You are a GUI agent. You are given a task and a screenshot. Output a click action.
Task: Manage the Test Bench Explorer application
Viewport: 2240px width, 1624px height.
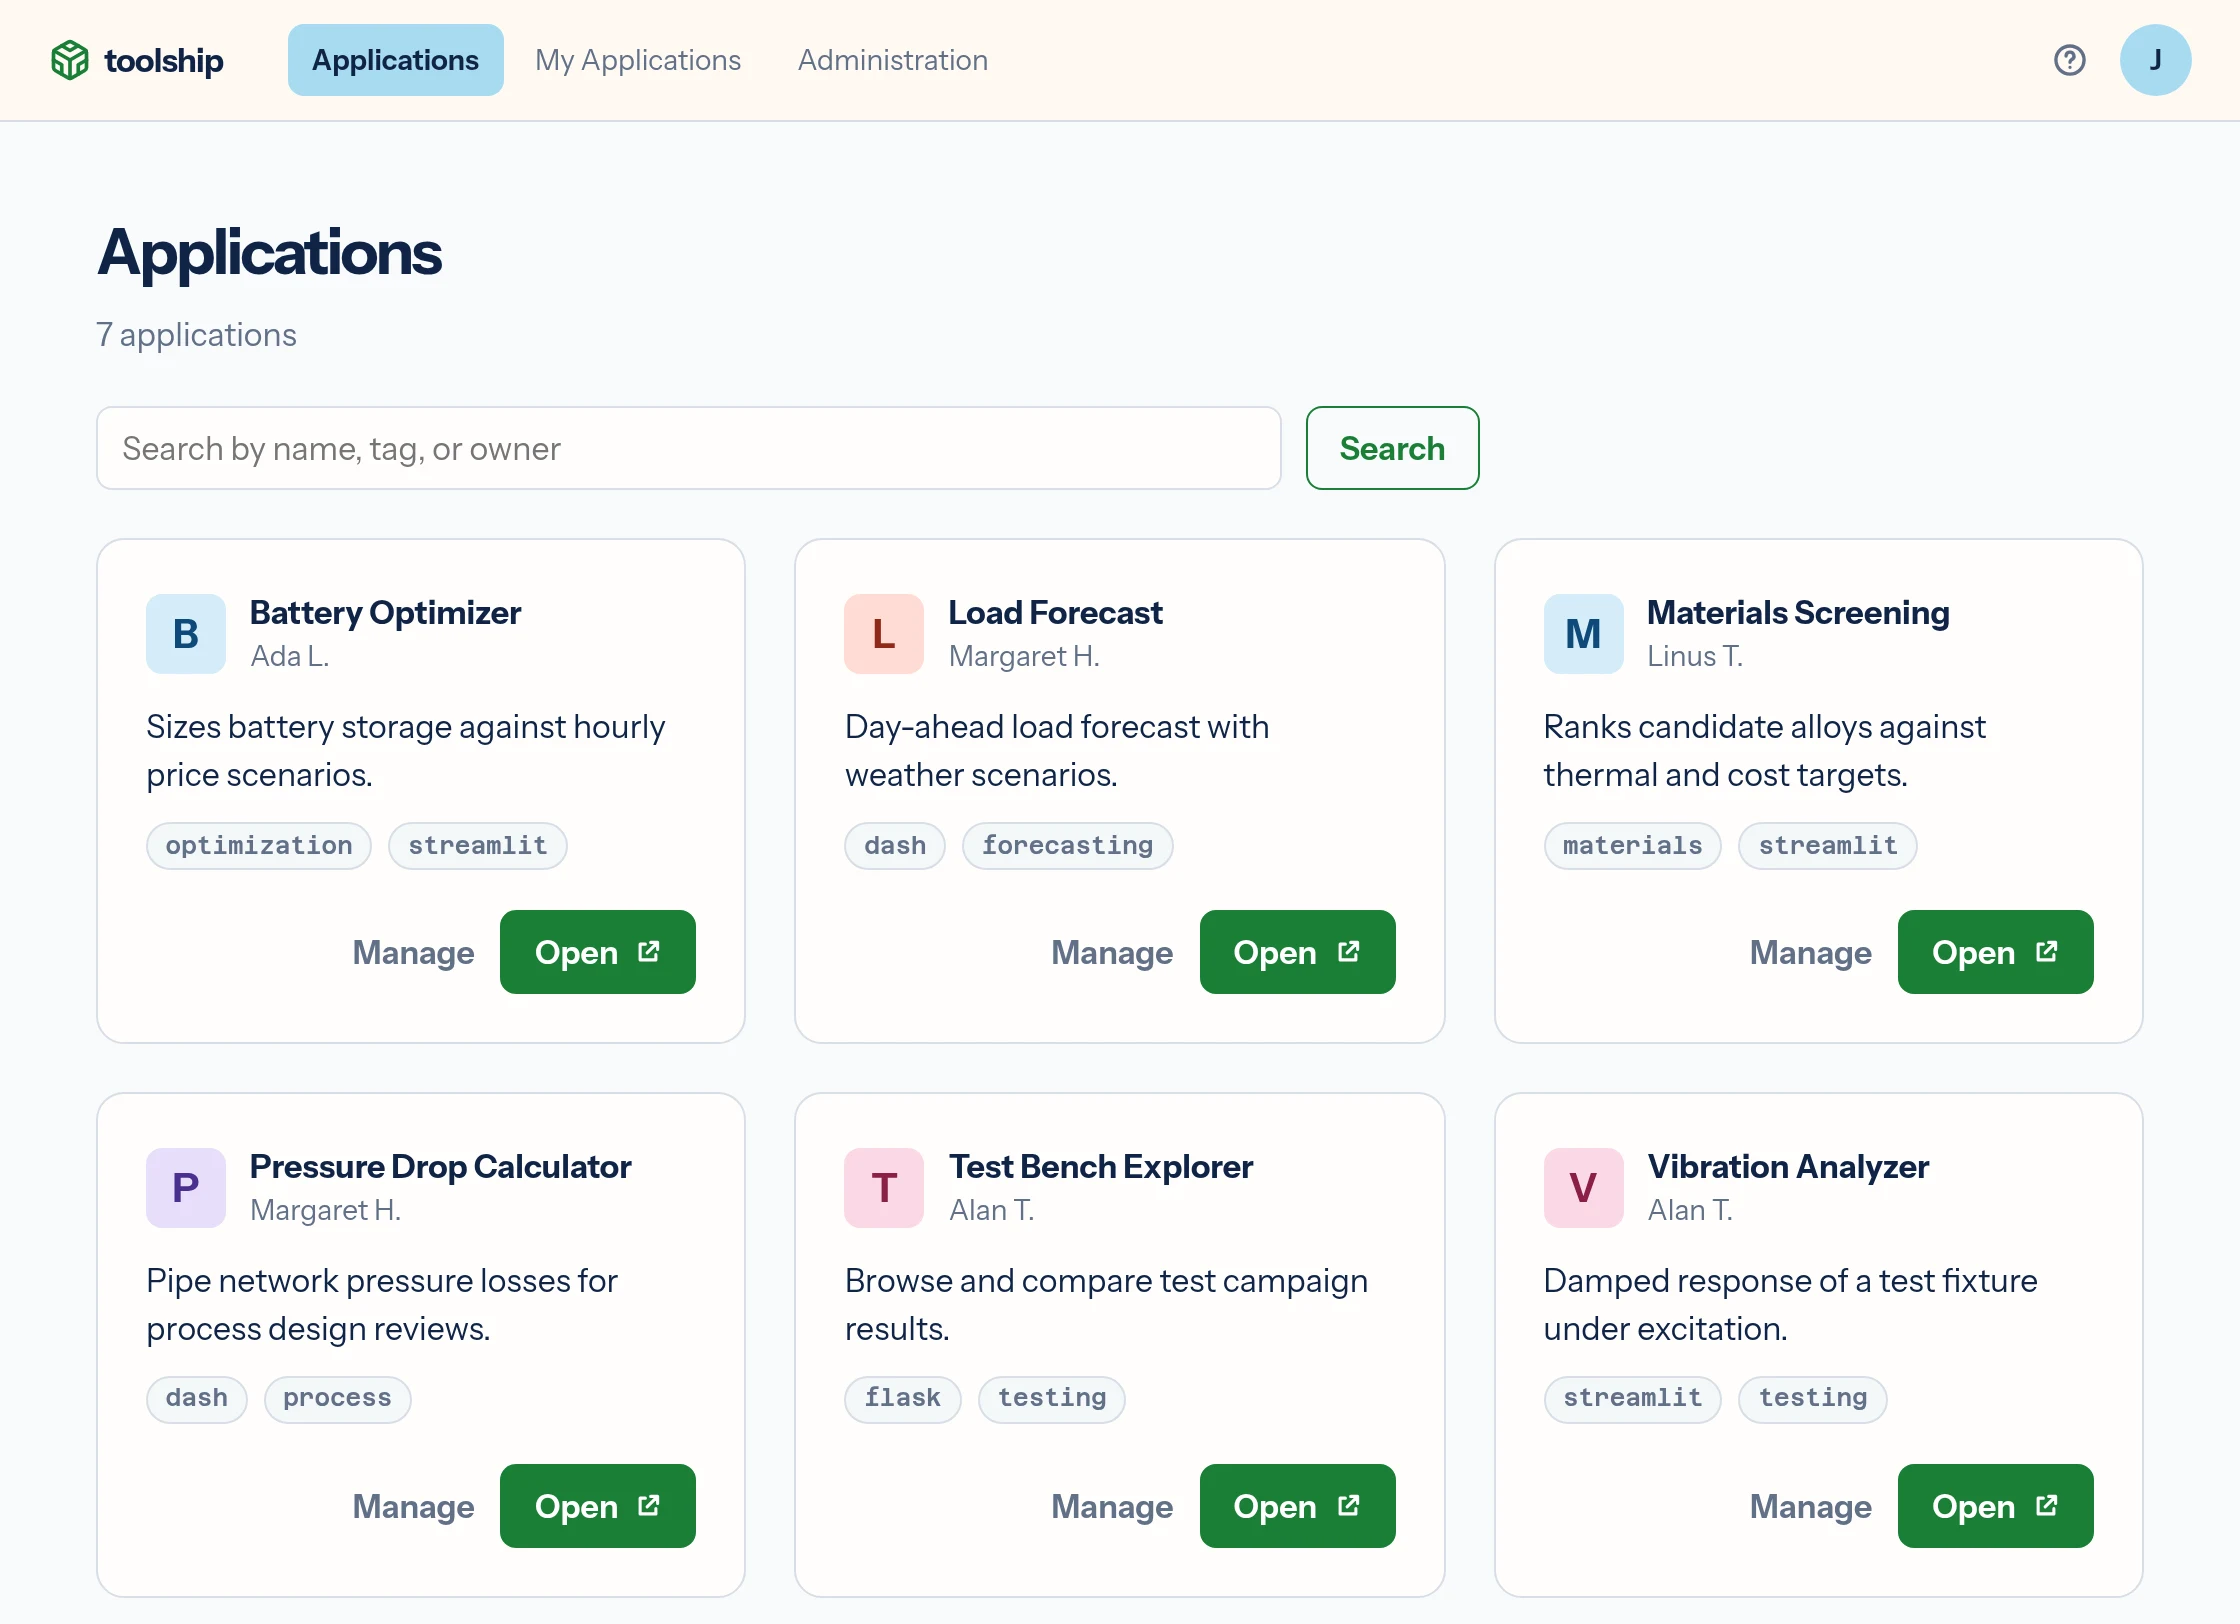pyautogui.click(x=1112, y=1506)
